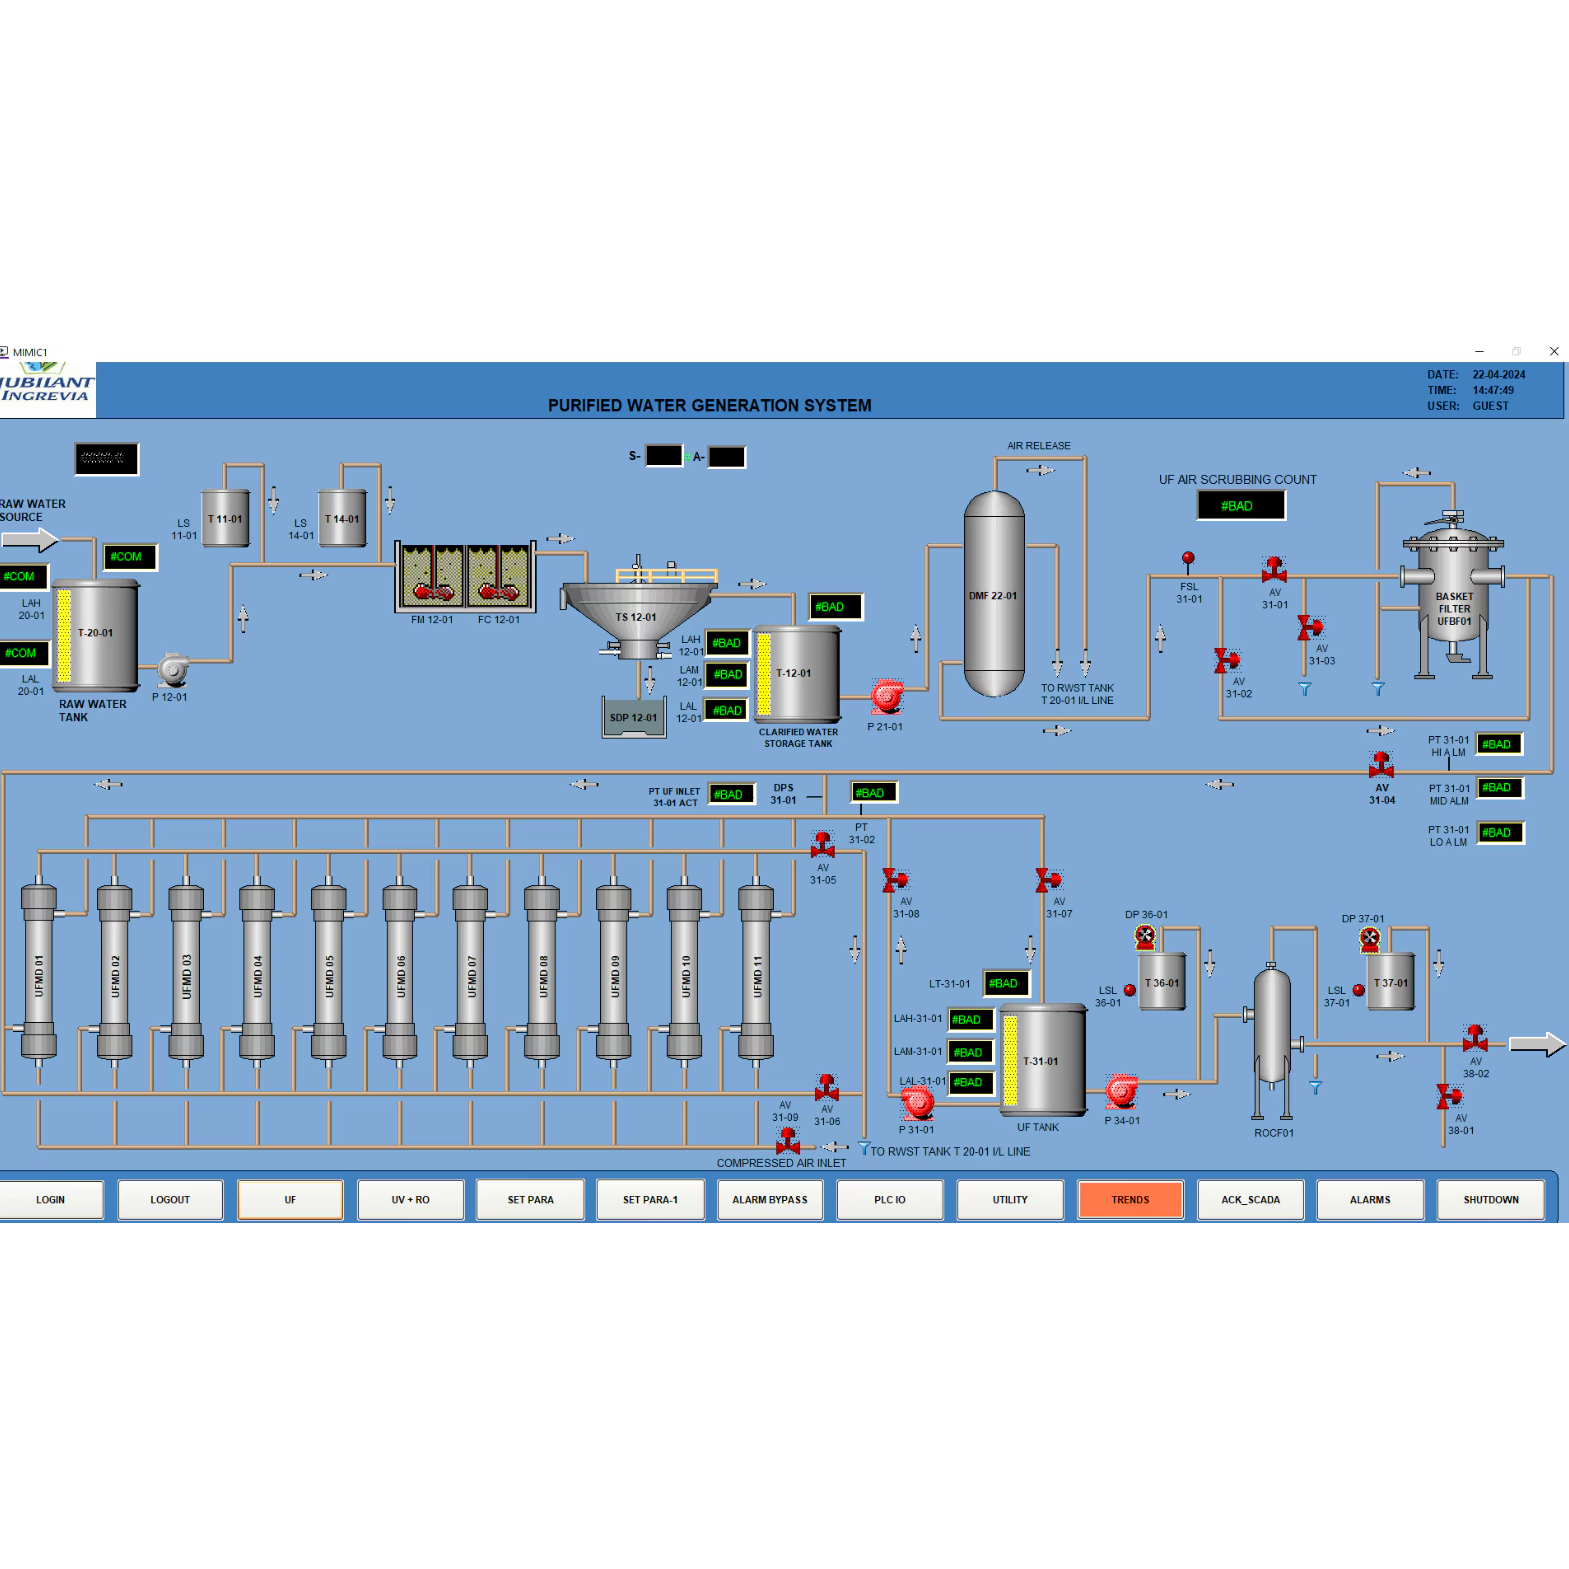Click valve AV 31-03 icon

(x=1310, y=627)
